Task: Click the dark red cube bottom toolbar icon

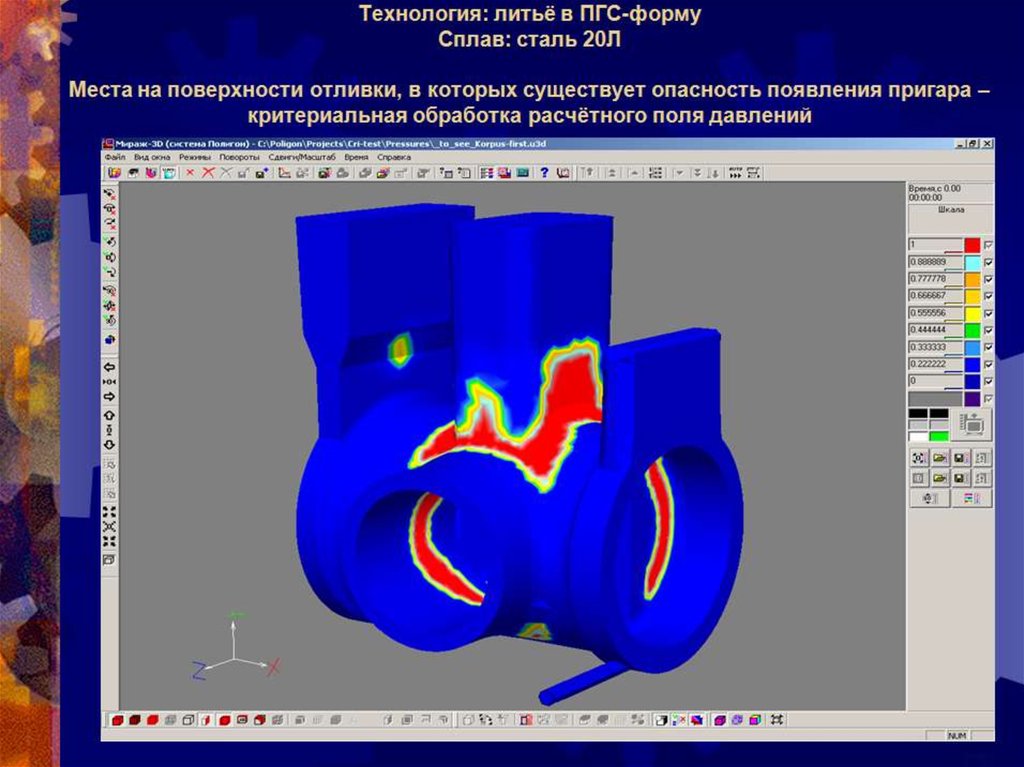Action: [135, 720]
